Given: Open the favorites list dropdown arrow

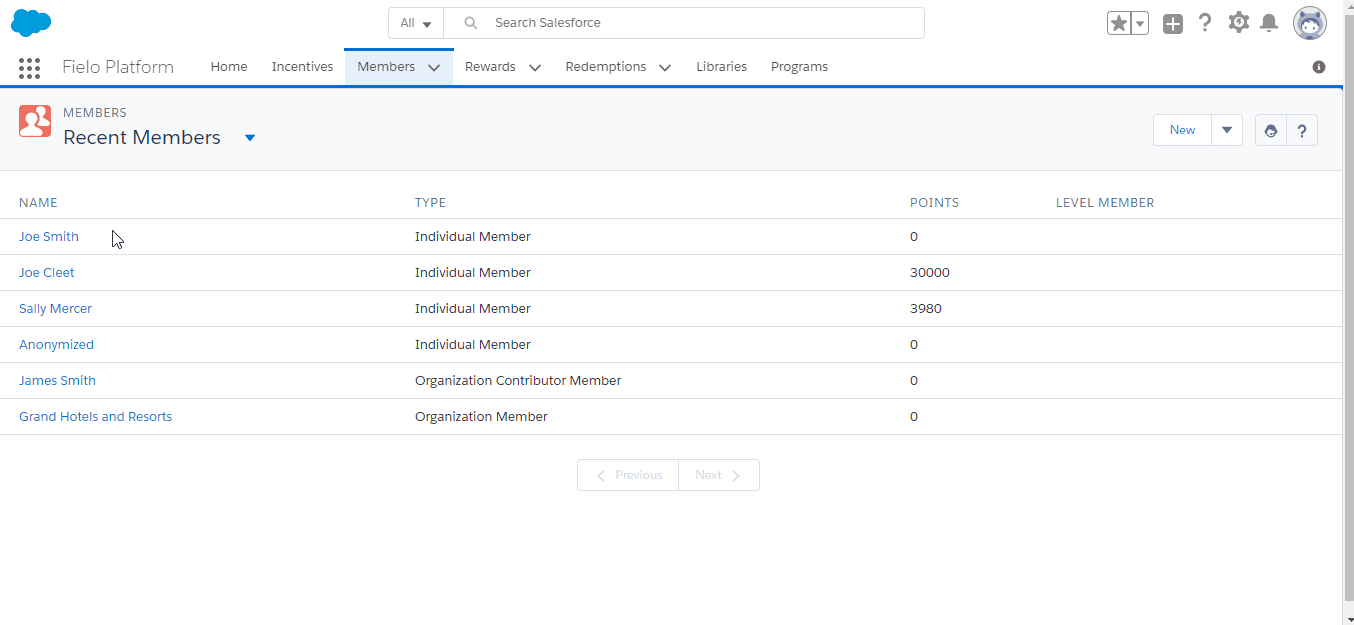Looking at the screenshot, I should 1139,23.
